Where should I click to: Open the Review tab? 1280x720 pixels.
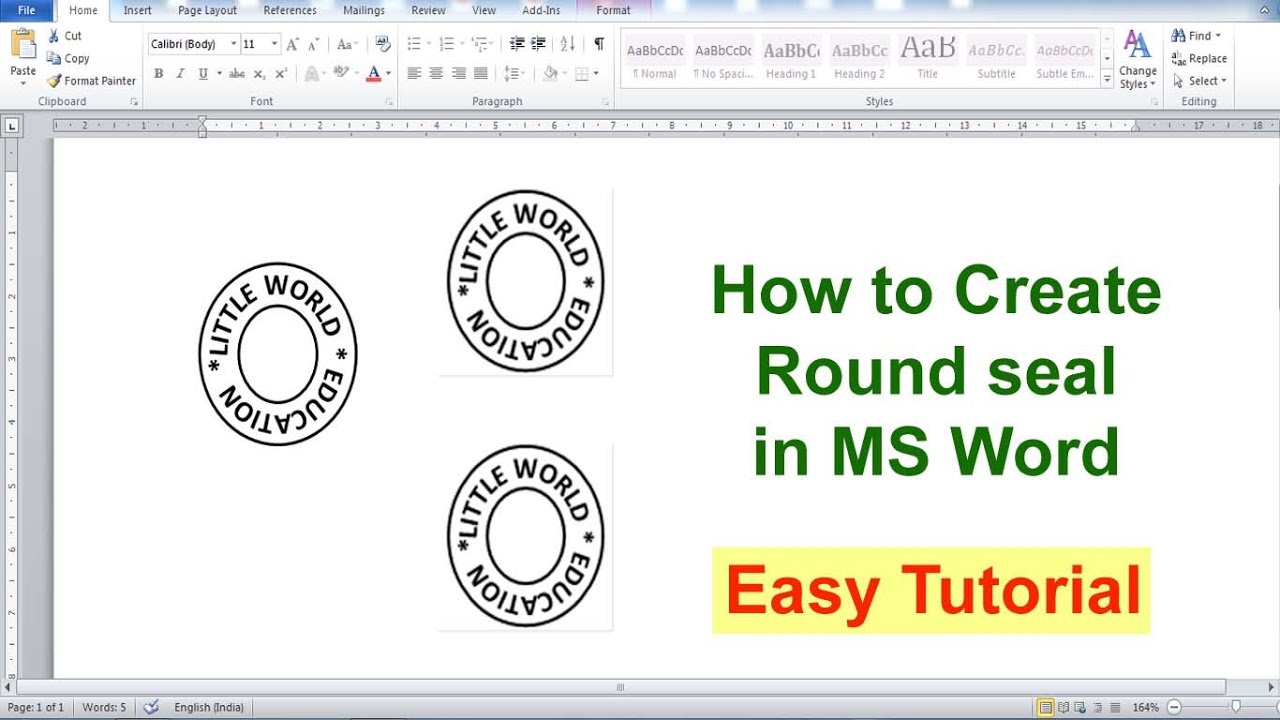pyautogui.click(x=428, y=10)
